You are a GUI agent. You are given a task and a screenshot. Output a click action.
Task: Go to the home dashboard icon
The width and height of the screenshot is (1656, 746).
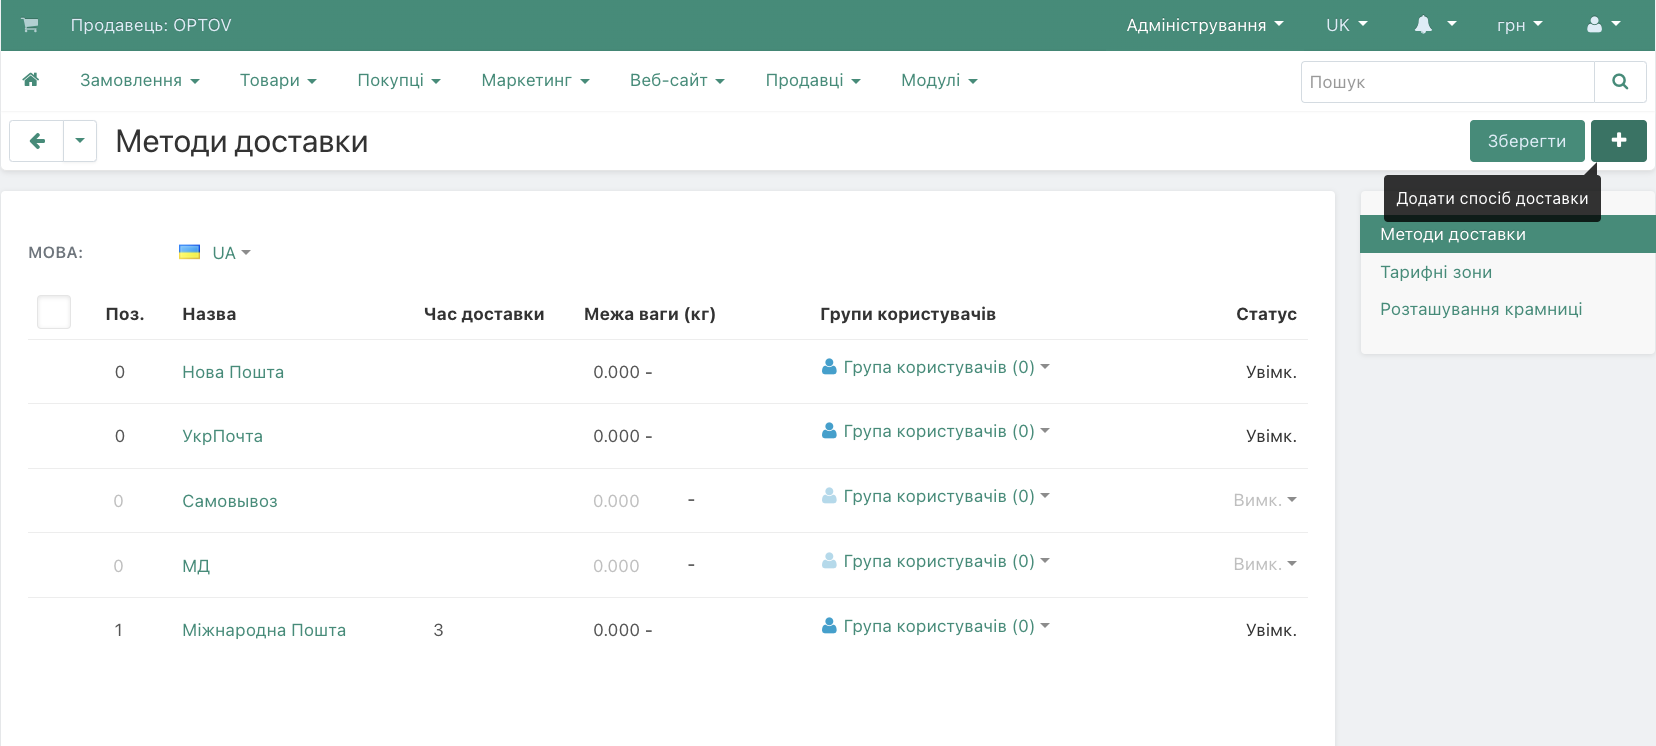31,80
